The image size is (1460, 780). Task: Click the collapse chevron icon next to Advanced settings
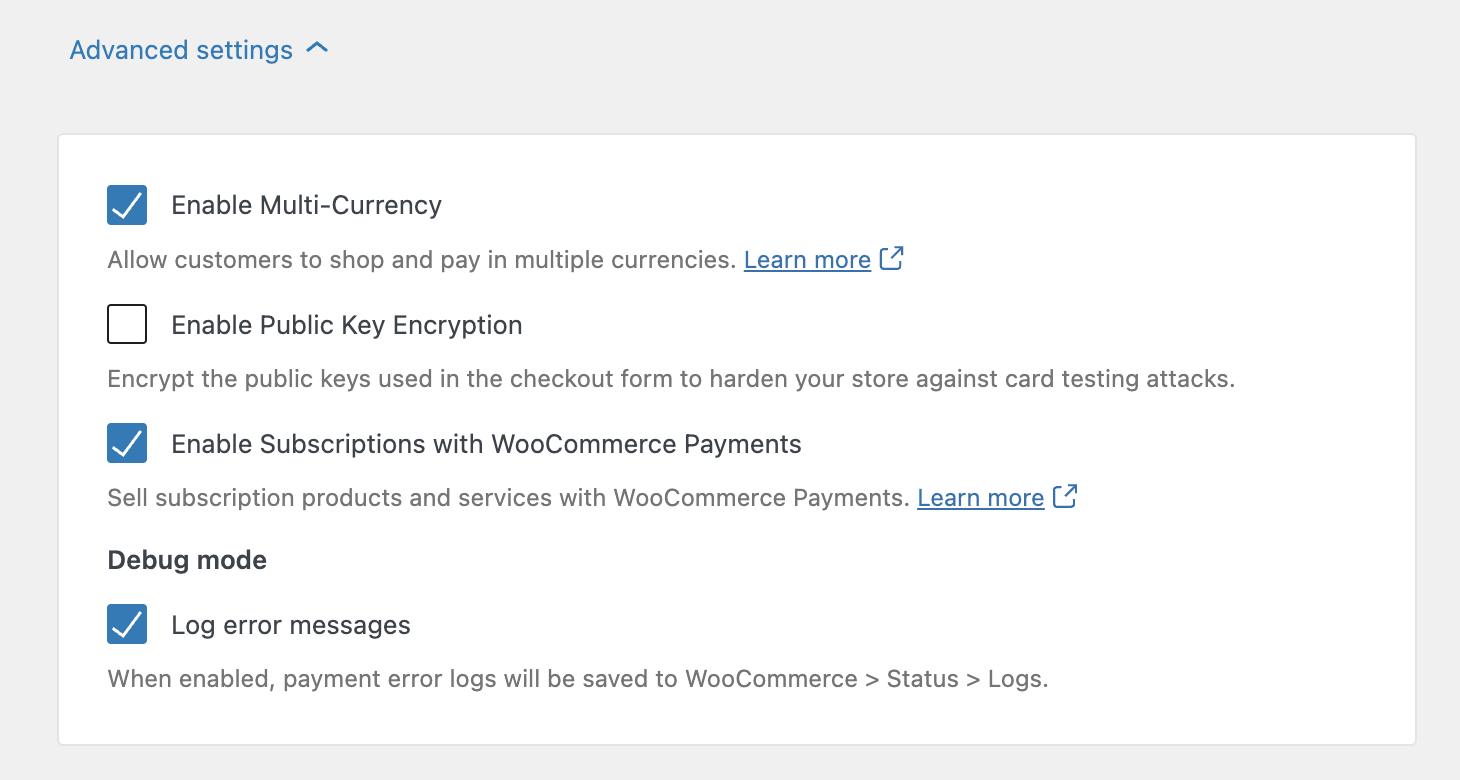(x=317, y=48)
